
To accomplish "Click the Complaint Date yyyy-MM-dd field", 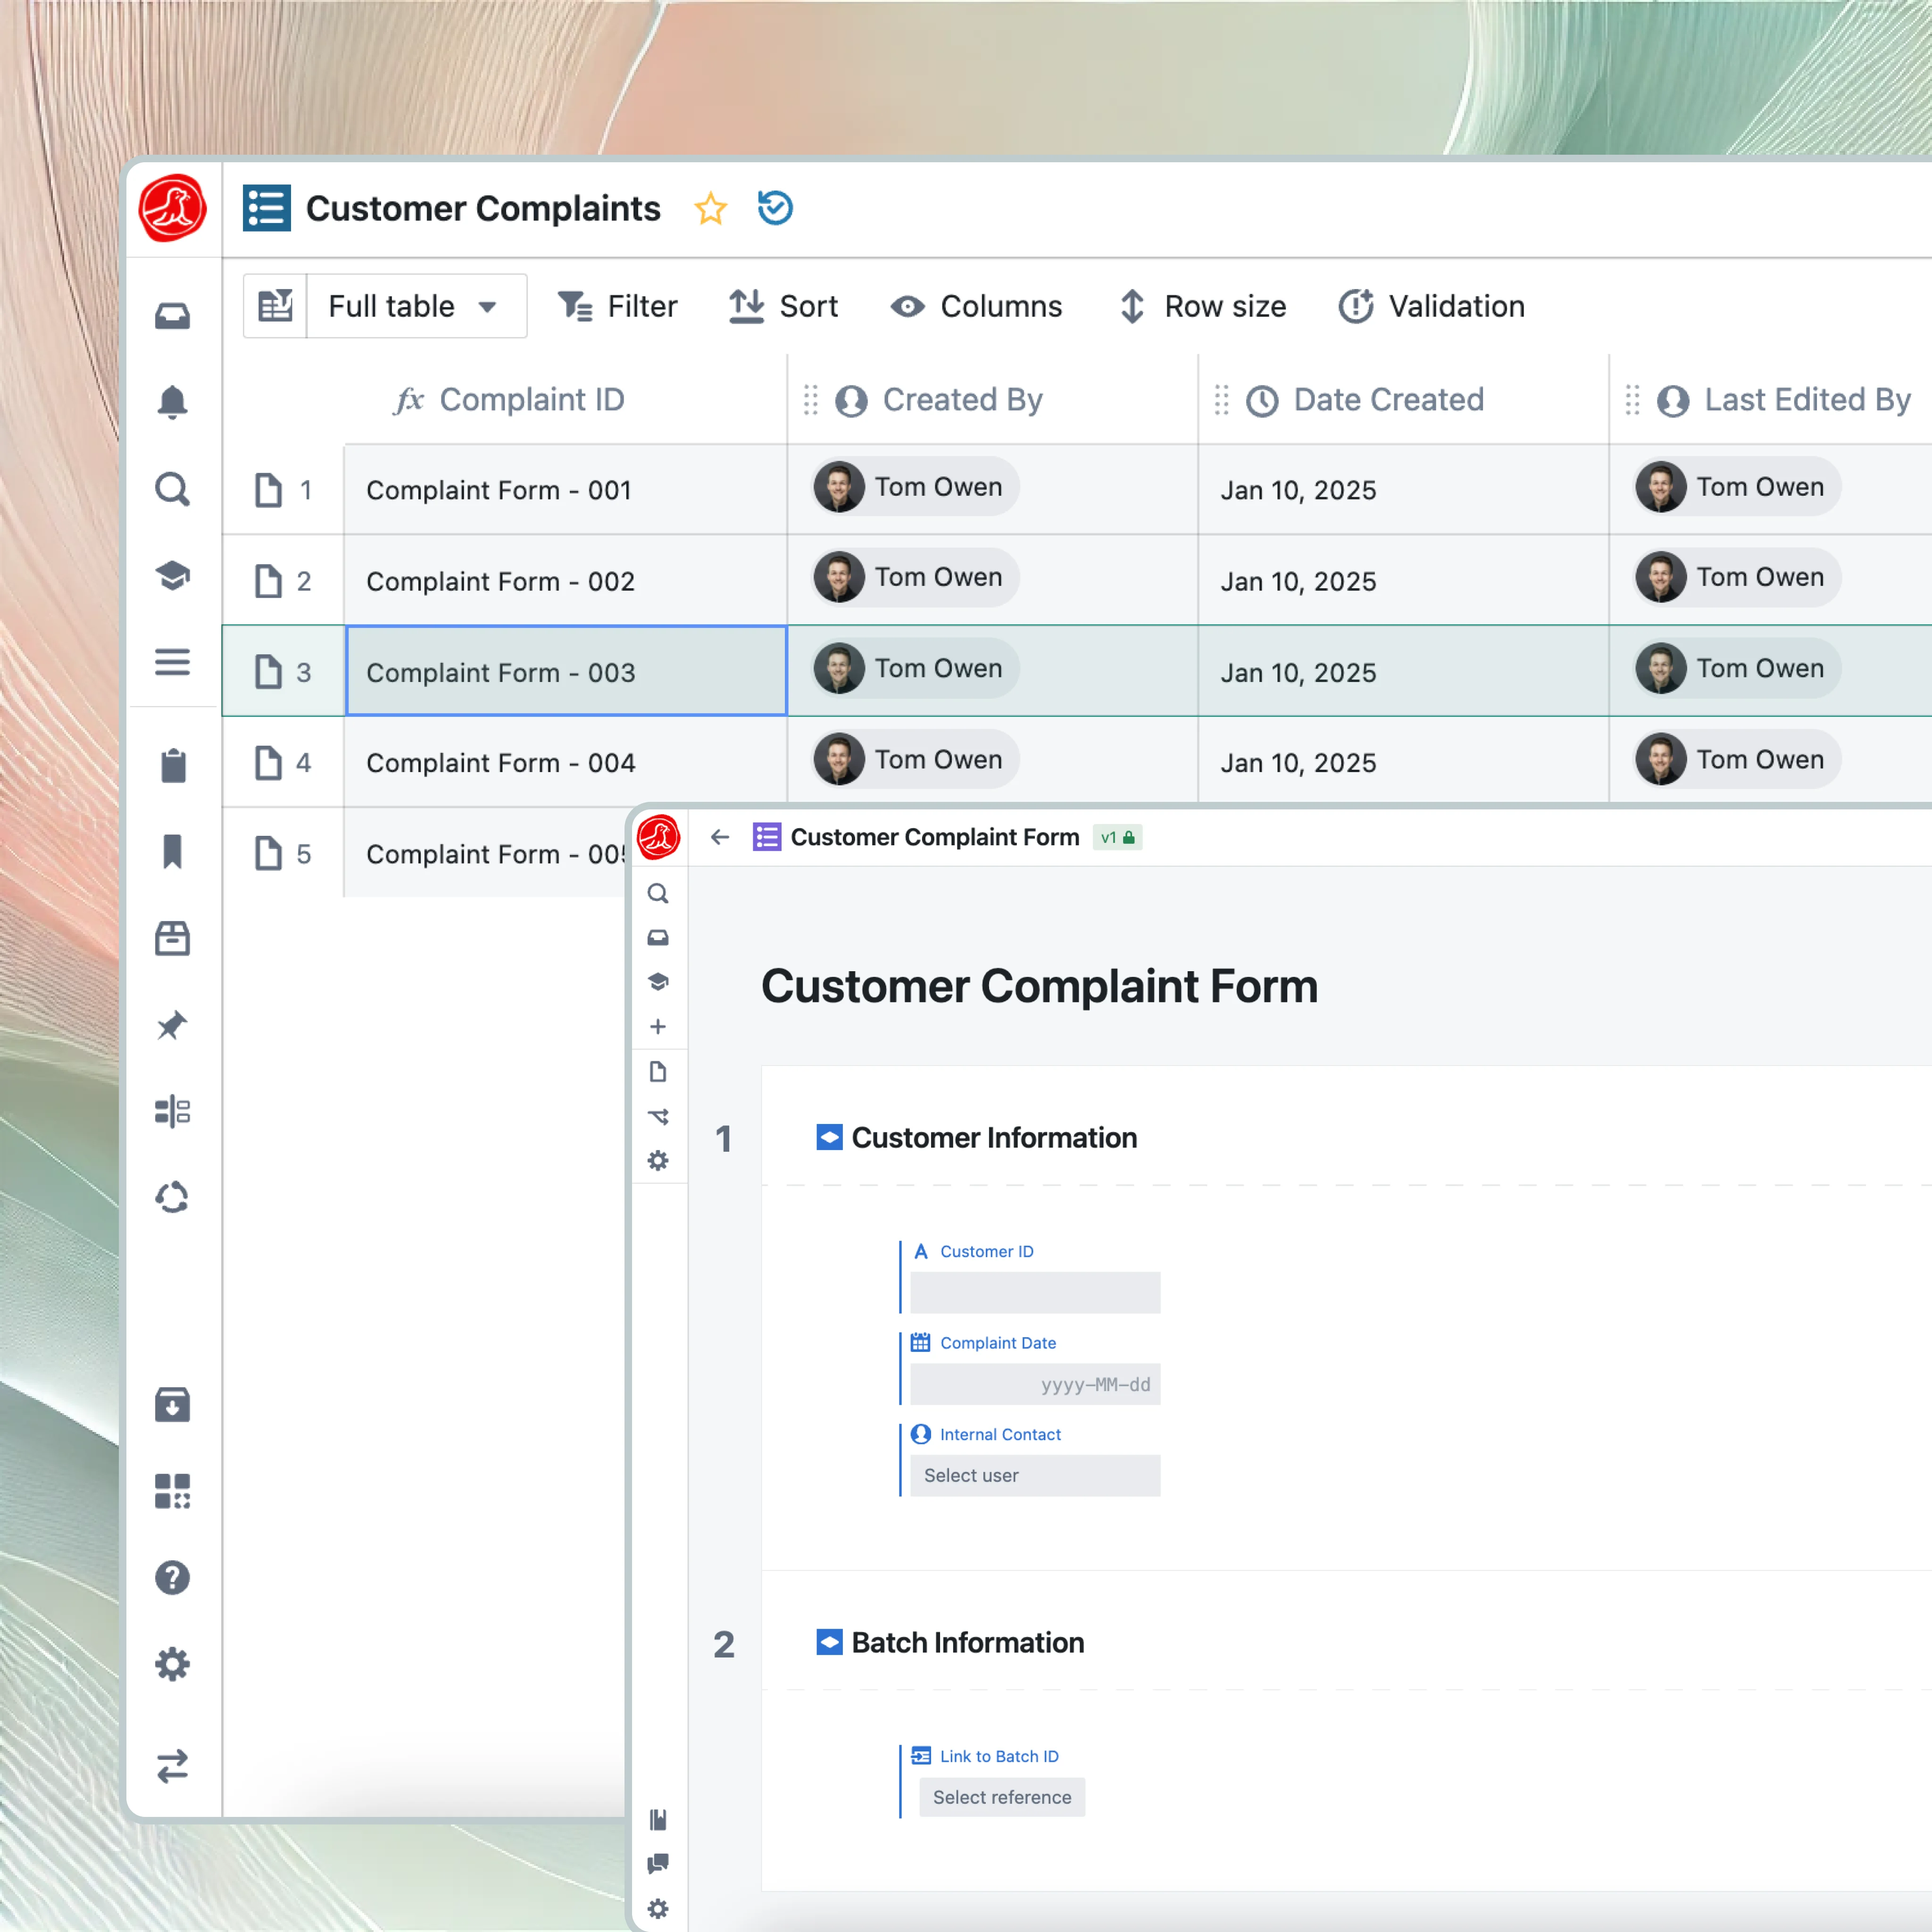I will (1035, 1384).
